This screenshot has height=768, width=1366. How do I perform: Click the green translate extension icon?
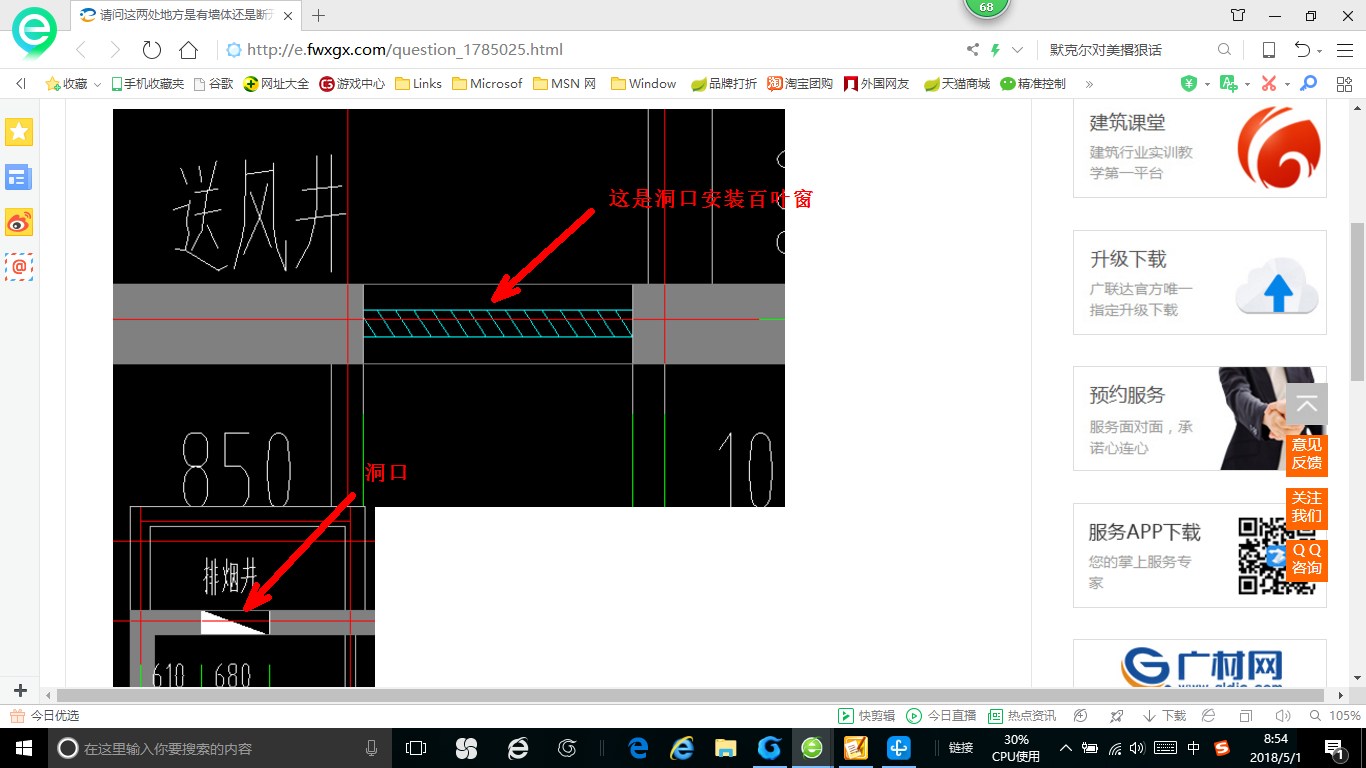[1228, 84]
